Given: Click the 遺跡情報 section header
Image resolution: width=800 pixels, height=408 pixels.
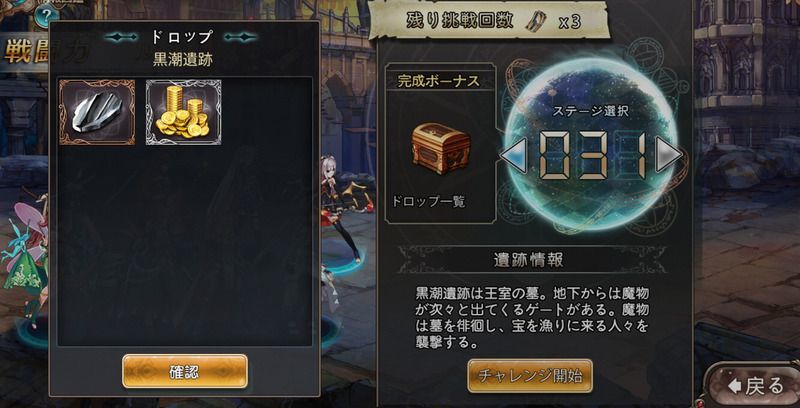Looking at the screenshot, I should click(529, 260).
